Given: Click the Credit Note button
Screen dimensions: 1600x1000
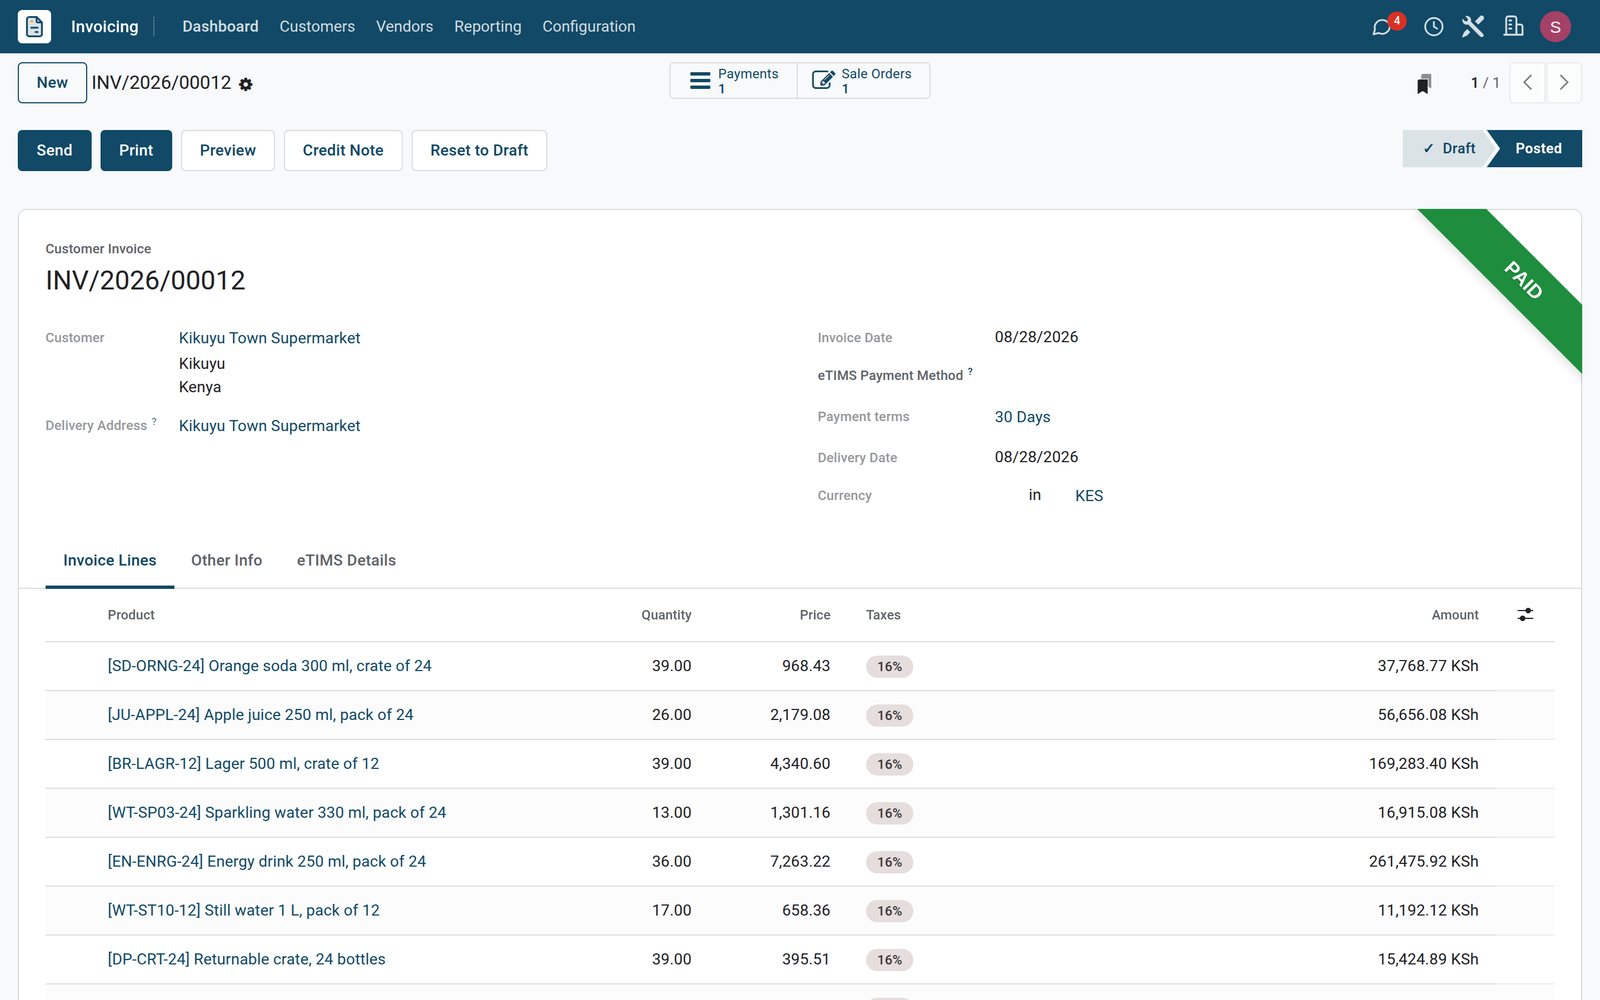Looking at the screenshot, I should click(x=343, y=150).
